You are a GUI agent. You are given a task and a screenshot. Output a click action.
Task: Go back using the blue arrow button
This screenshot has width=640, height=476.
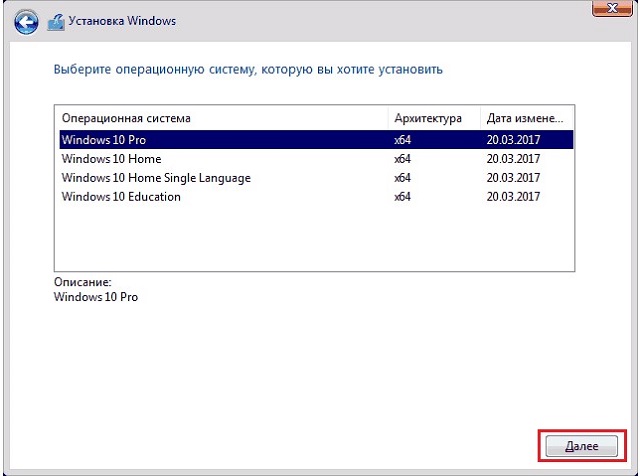(26, 22)
